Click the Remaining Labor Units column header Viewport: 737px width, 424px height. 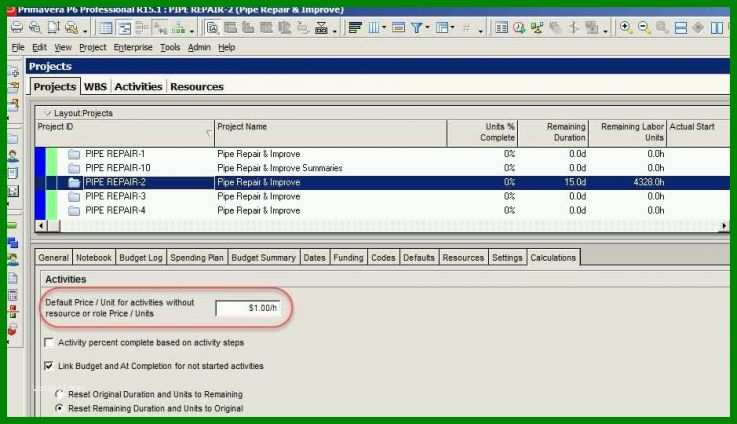click(x=627, y=133)
